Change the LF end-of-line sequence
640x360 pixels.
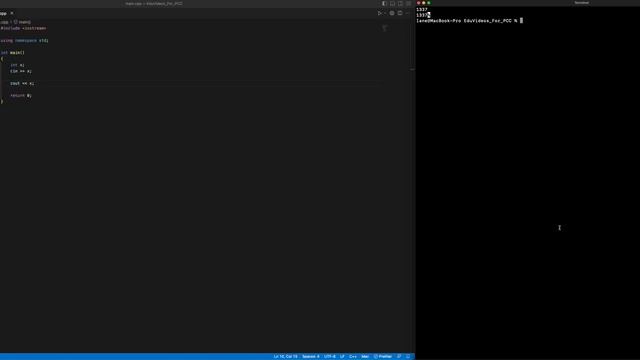(x=342, y=356)
